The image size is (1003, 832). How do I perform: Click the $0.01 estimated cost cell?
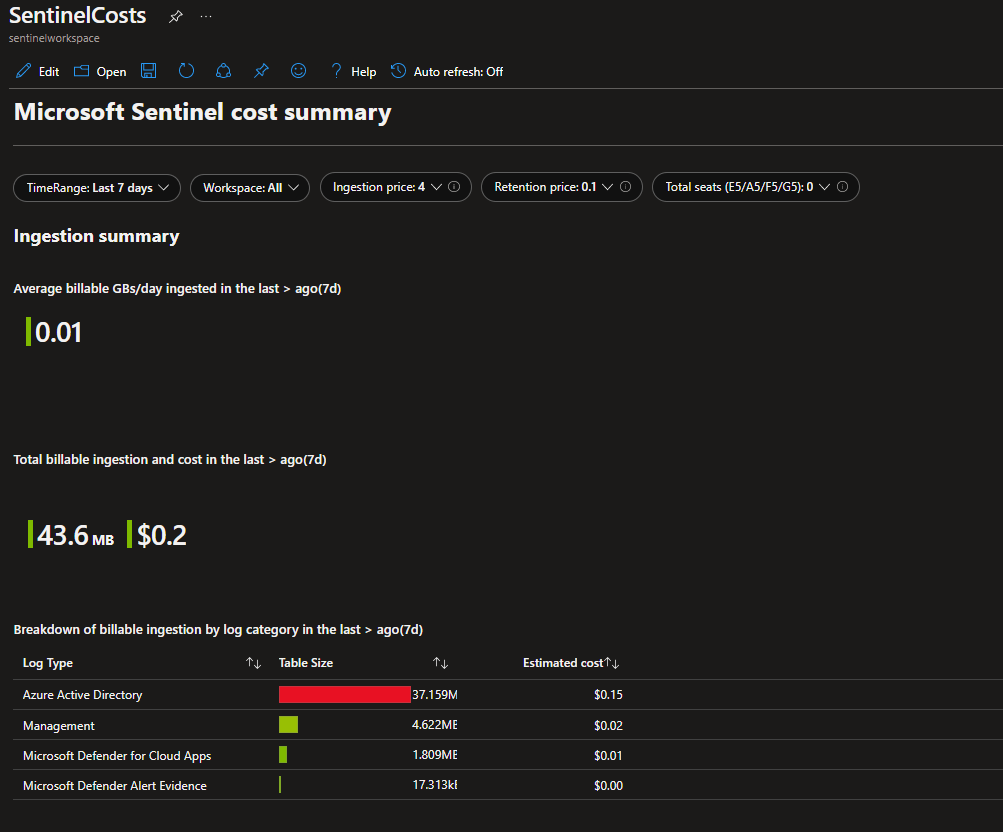pyautogui.click(x=608, y=755)
